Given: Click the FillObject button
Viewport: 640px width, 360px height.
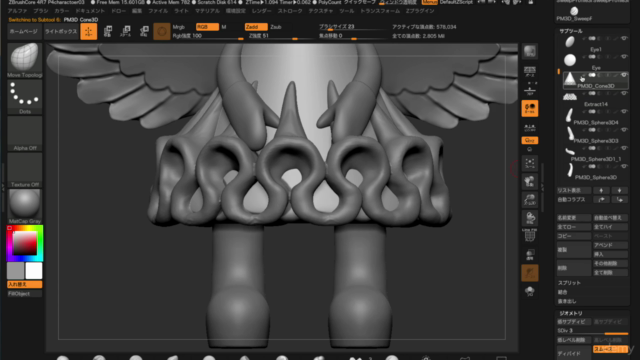Looking at the screenshot, I should click(24, 293).
